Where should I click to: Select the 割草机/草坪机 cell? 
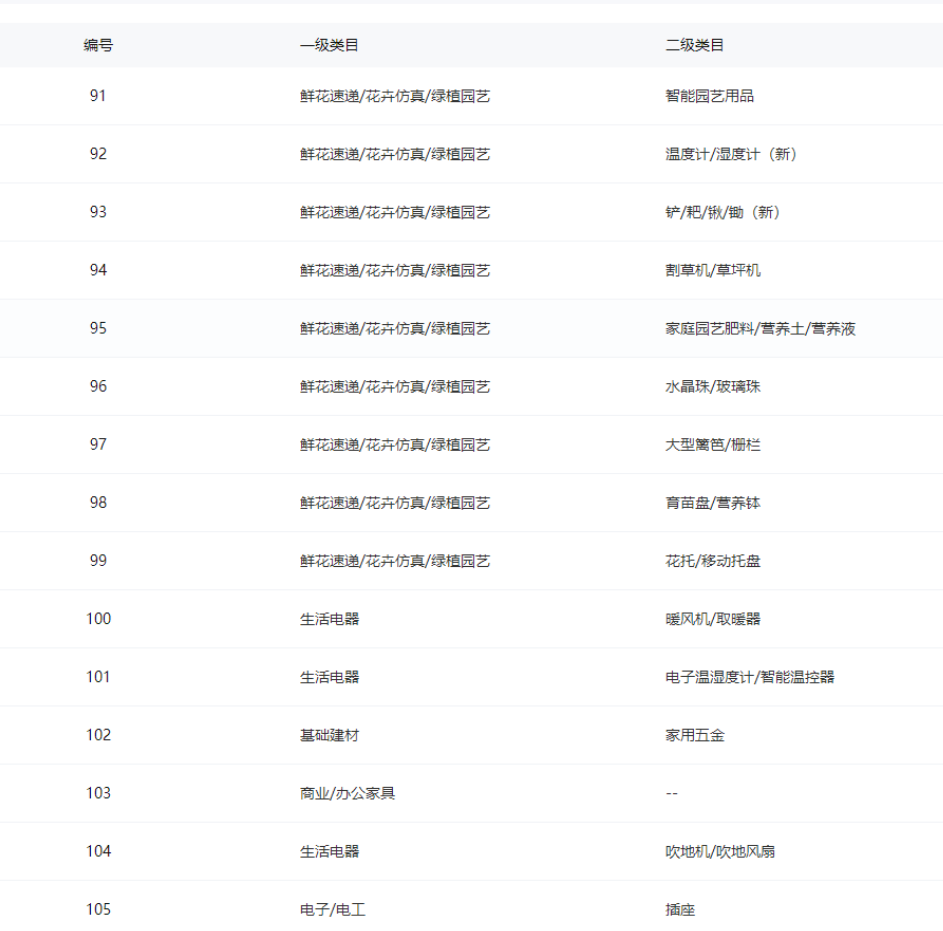point(713,270)
